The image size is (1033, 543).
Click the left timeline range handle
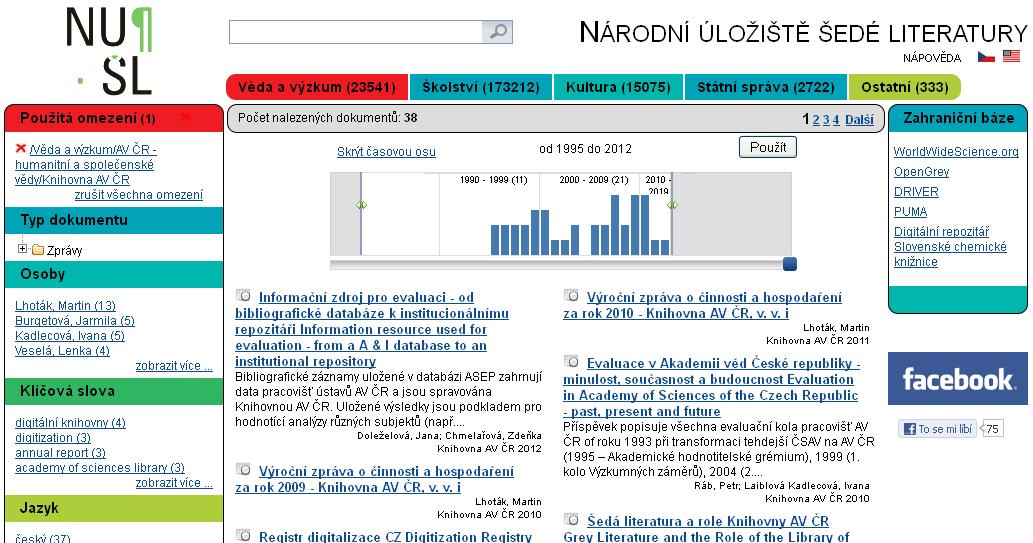tap(361, 205)
